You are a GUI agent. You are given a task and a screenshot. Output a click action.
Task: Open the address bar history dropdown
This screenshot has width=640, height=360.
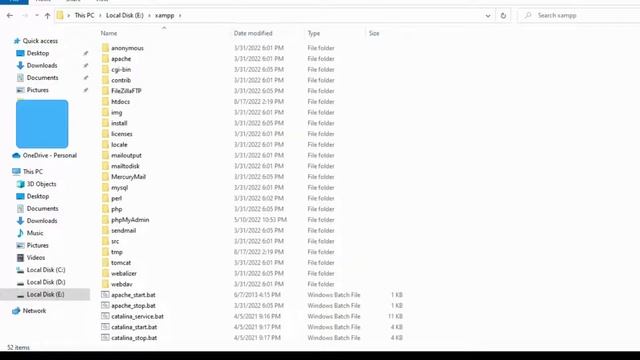click(488, 16)
